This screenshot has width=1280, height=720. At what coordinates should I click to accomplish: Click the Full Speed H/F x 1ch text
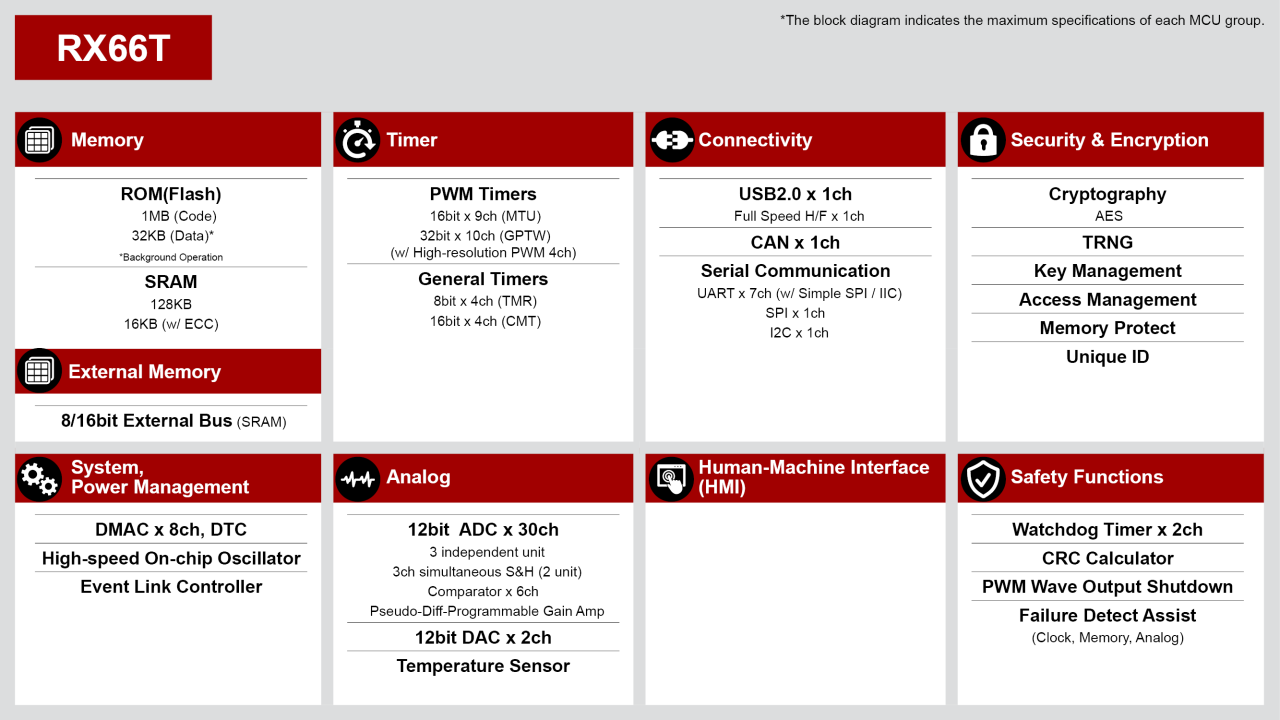[x=799, y=216]
